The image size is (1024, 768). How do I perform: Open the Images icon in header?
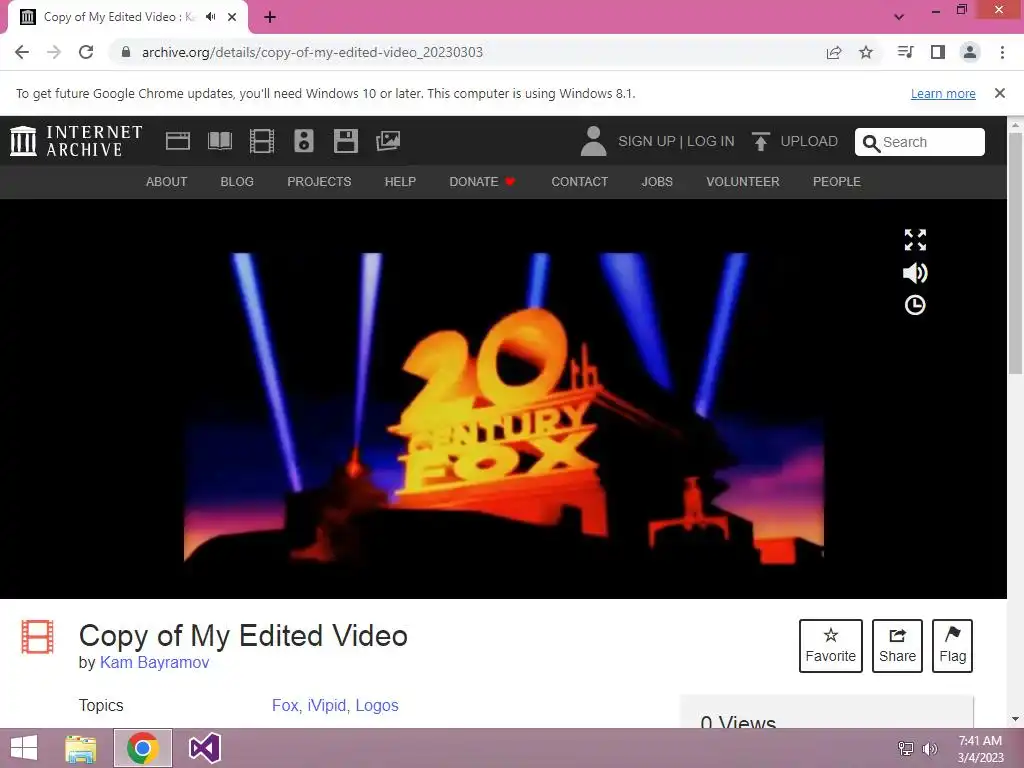(388, 141)
